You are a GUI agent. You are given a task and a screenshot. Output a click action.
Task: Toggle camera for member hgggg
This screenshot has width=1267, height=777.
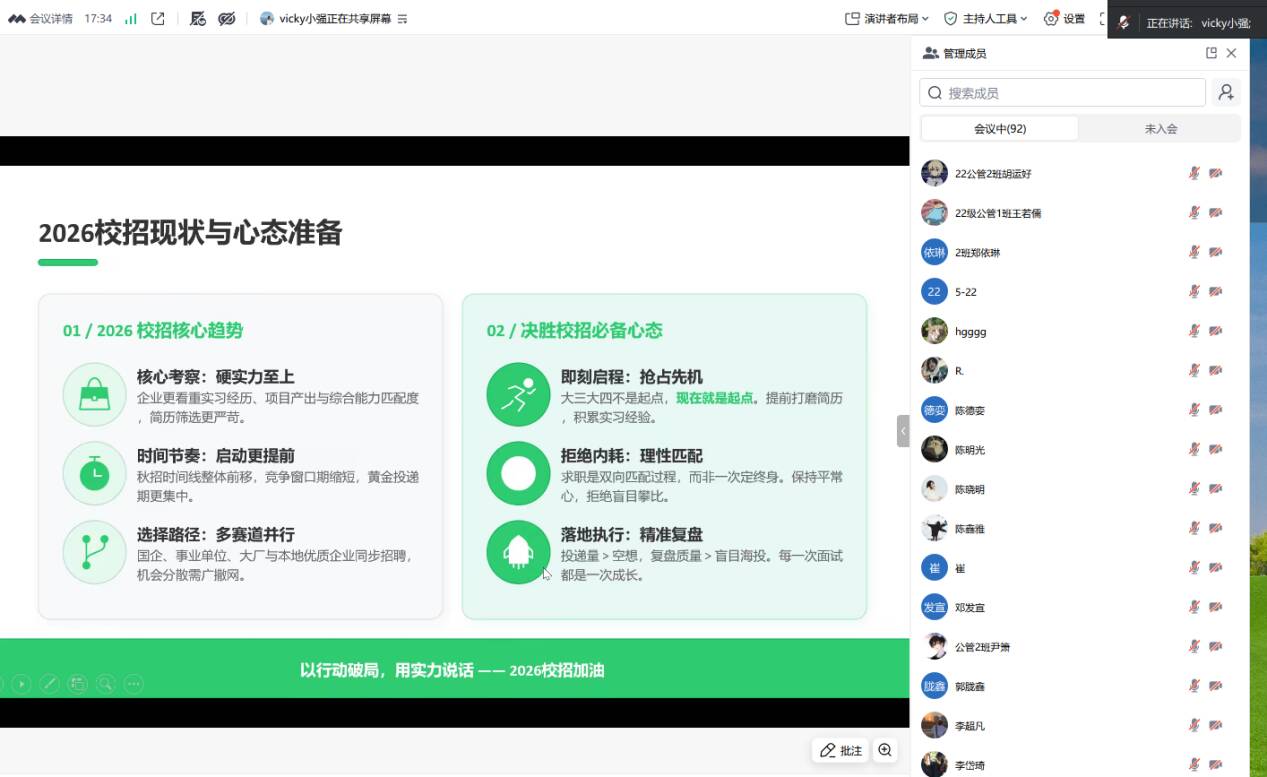1215,331
